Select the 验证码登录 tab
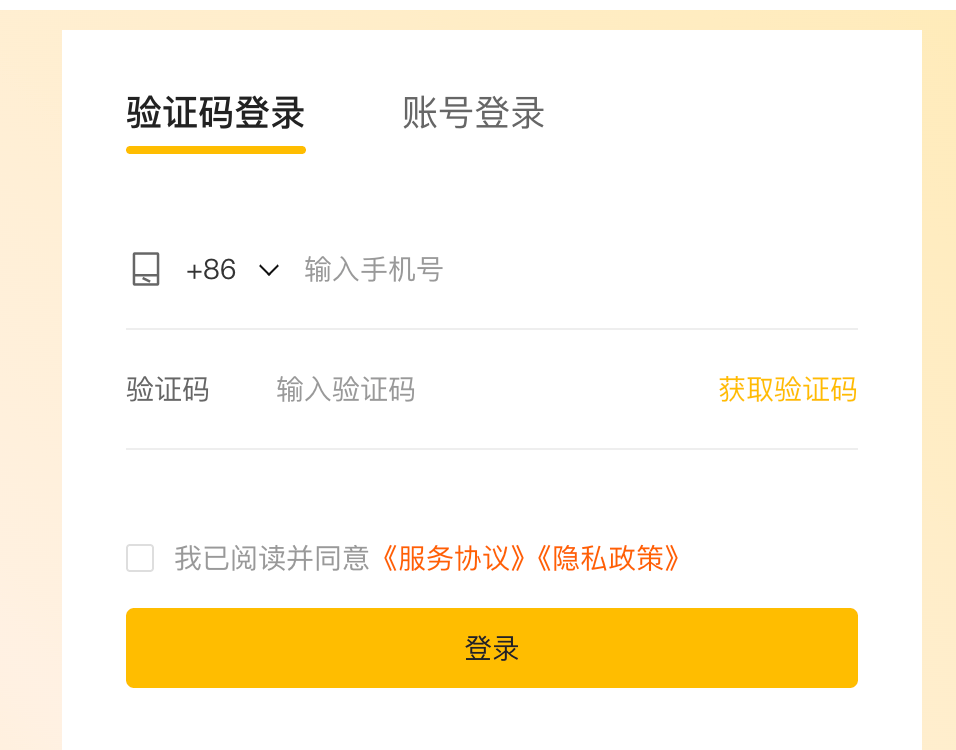The width and height of the screenshot is (956, 750). click(214, 114)
